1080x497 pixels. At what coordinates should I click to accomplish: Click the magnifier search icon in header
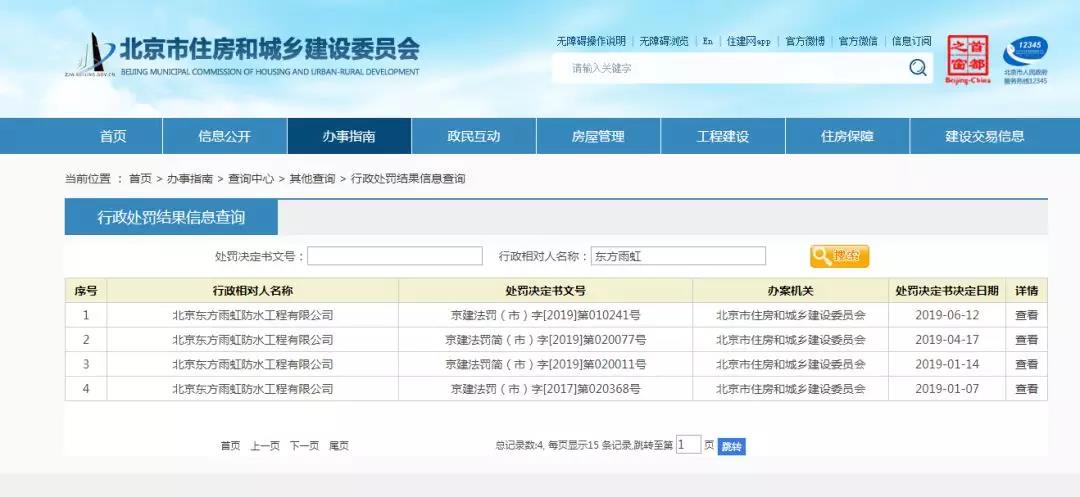917,68
